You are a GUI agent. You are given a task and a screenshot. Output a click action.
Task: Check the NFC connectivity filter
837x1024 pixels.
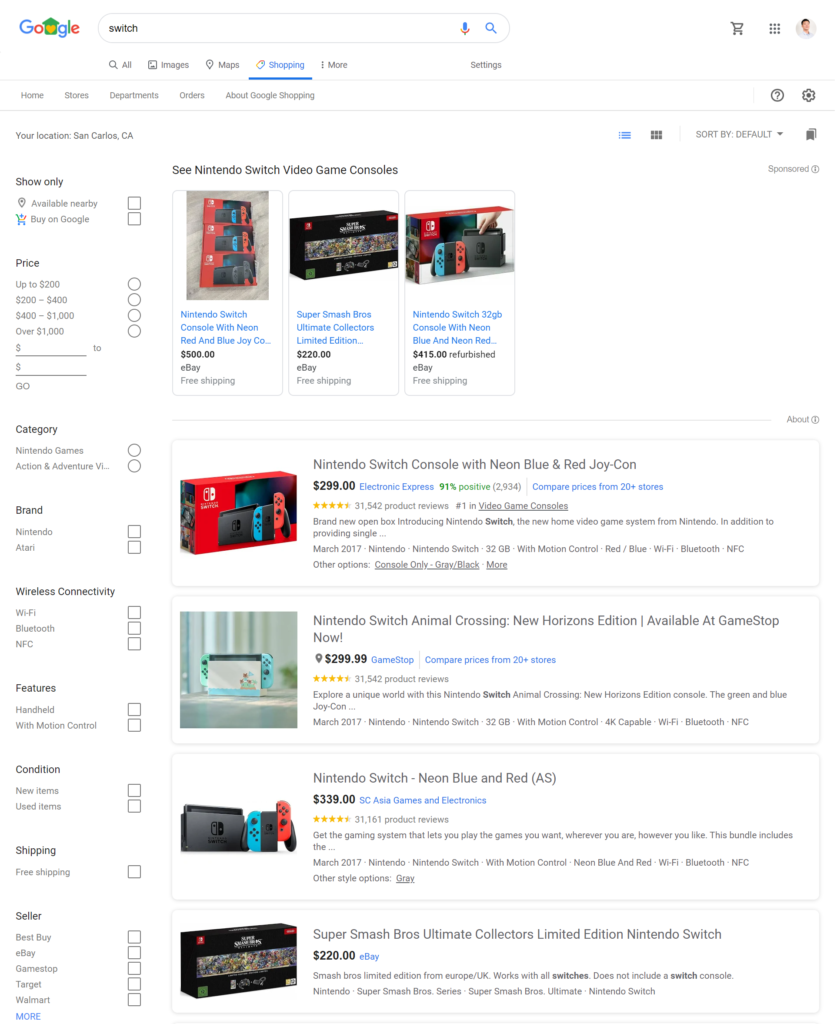tap(134, 644)
